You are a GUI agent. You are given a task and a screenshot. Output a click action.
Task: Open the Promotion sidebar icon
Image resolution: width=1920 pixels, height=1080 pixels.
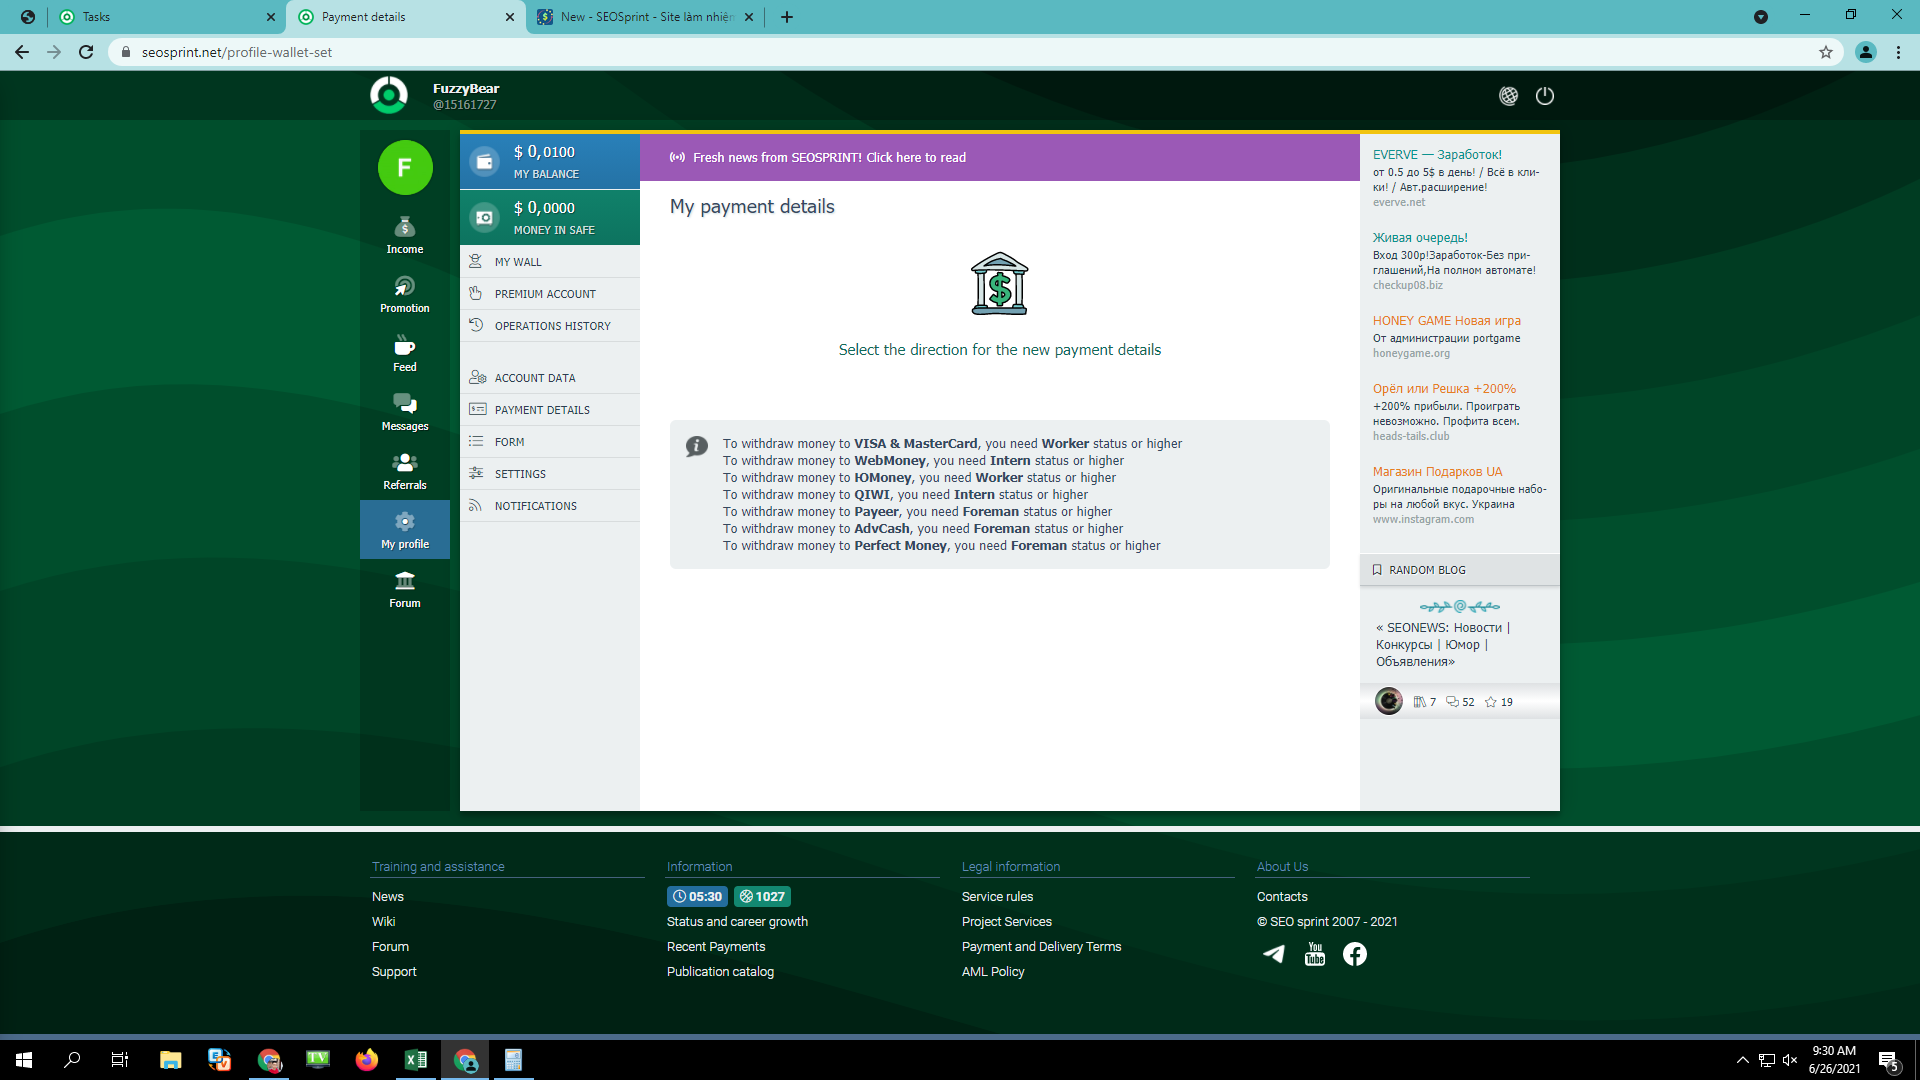point(404,294)
